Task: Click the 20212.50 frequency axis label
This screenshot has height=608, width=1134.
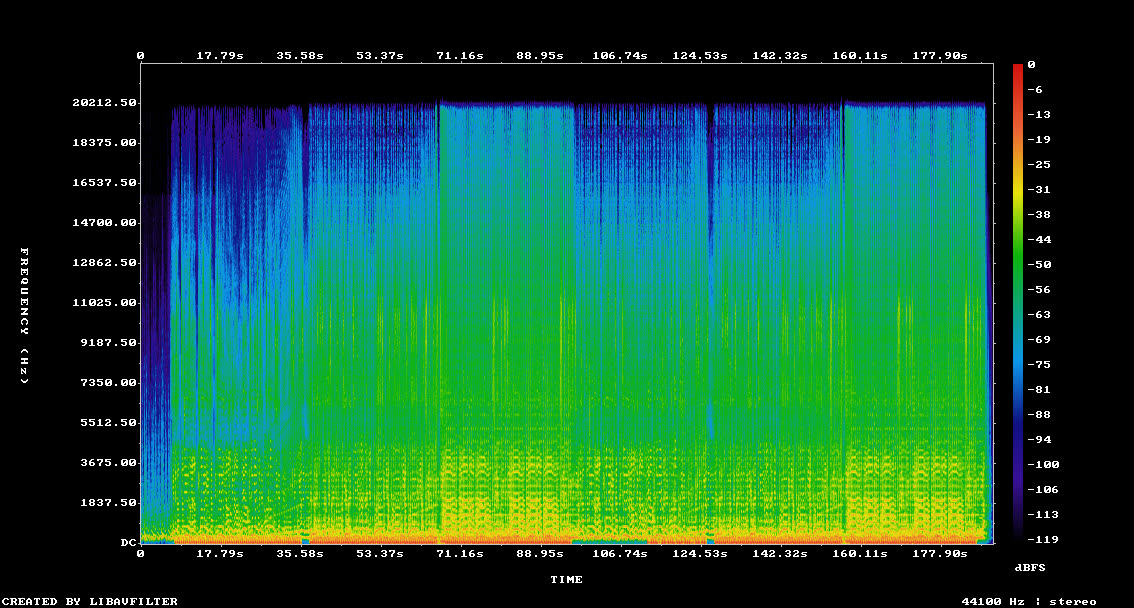Action: click(104, 103)
